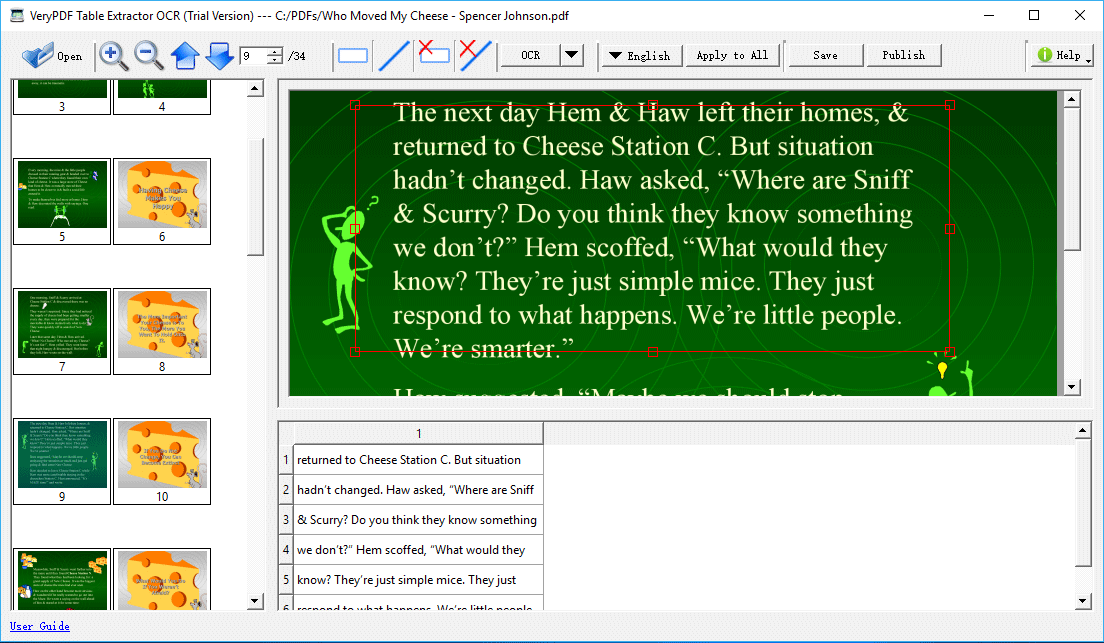
Task: Click the application icon in title bar
Action: [17, 15]
